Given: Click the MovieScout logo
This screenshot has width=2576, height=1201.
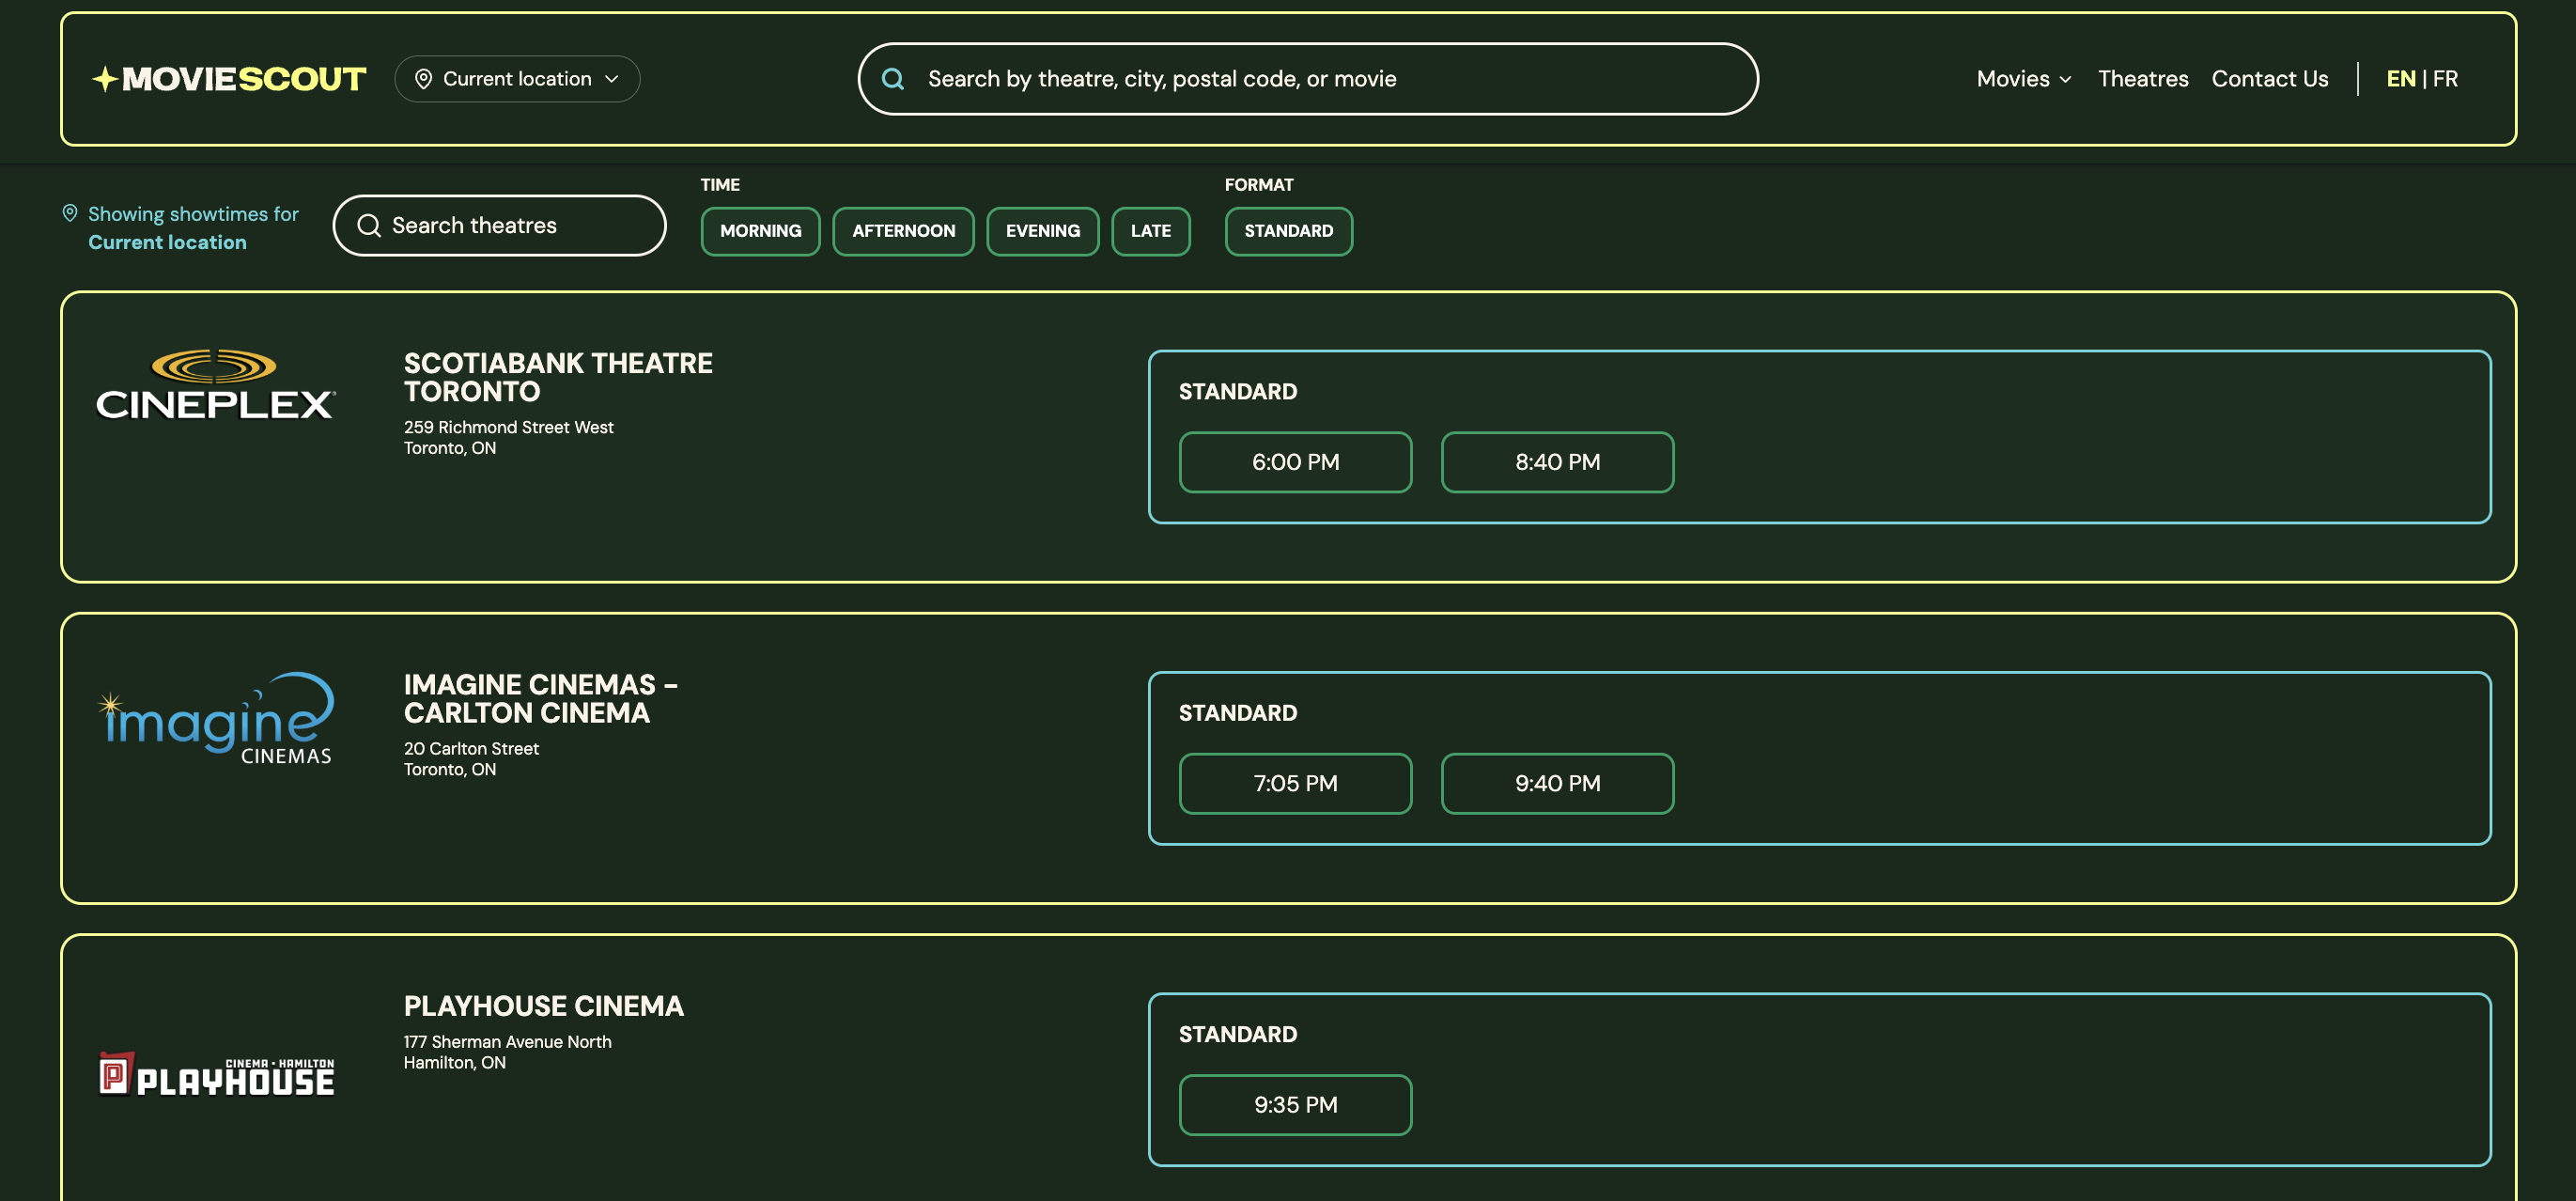Looking at the screenshot, I should [229, 79].
